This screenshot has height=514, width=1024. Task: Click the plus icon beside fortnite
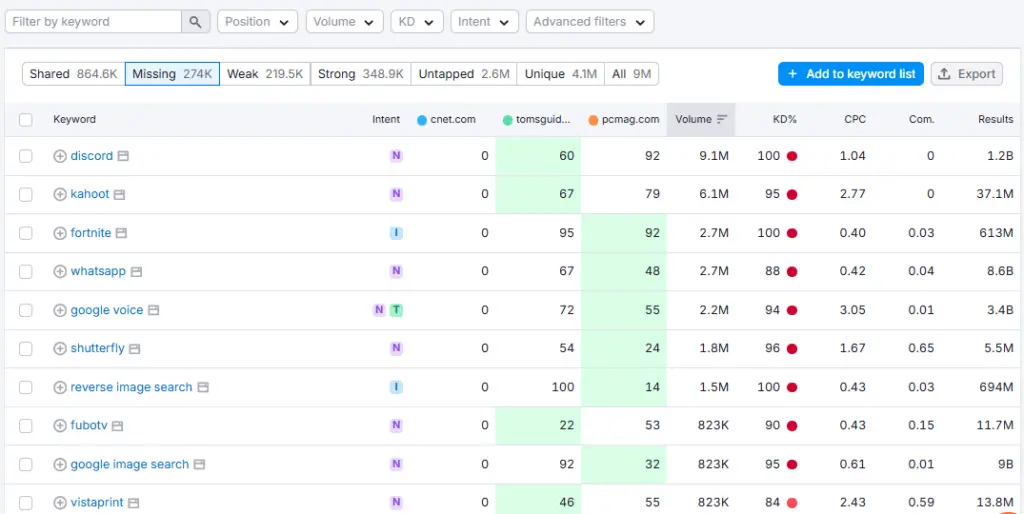pyautogui.click(x=59, y=233)
